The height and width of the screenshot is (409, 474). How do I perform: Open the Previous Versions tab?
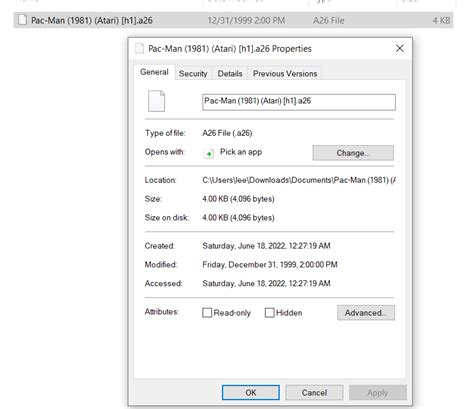(285, 74)
